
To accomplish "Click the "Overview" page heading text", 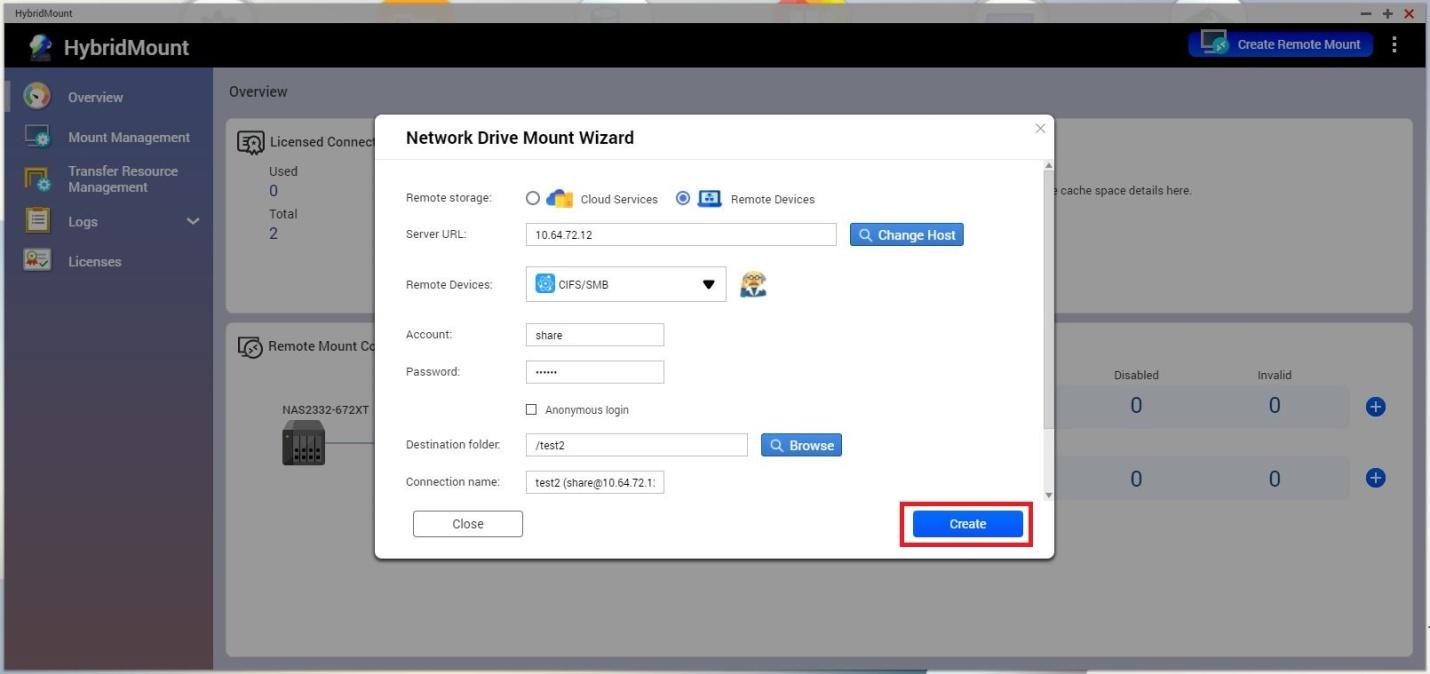I will (x=258, y=92).
